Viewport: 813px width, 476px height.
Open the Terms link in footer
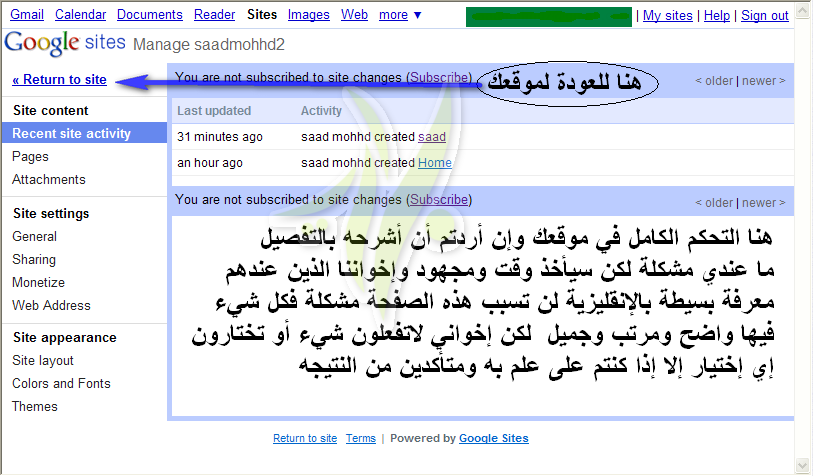tap(361, 438)
